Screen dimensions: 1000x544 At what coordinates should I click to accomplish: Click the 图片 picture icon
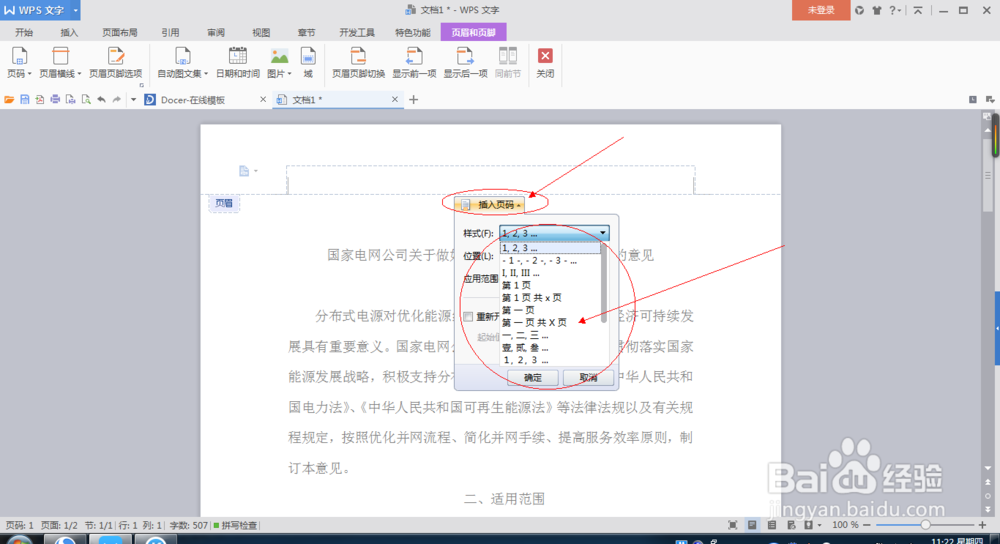pyautogui.click(x=279, y=57)
